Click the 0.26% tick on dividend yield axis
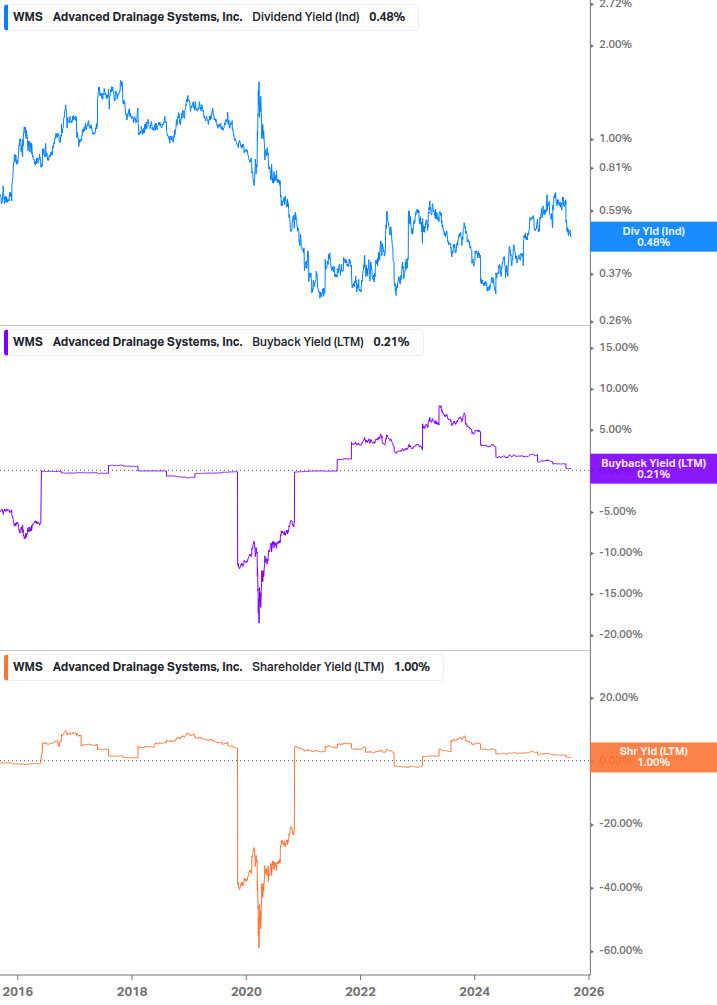This screenshot has width=717, height=1005. pos(615,320)
